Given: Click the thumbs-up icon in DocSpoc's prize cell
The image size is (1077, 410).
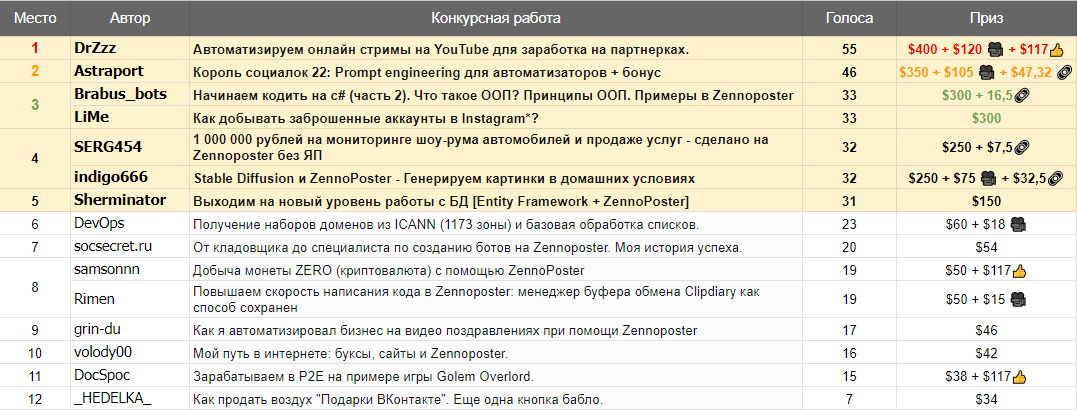Looking at the screenshot, I should pos(1019,376).
